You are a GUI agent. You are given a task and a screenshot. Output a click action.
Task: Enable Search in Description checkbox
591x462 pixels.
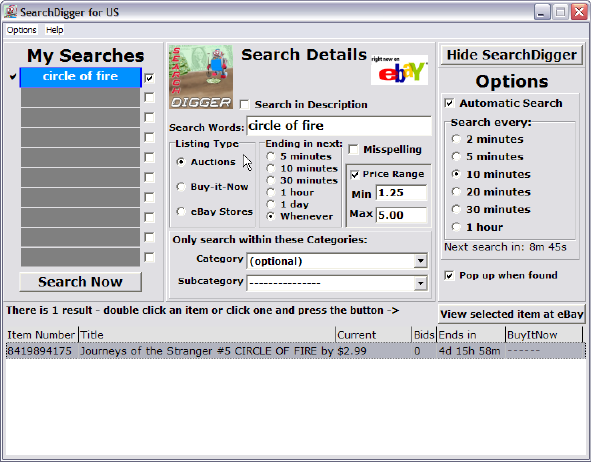pyautogui.click(x=245, y=104)
